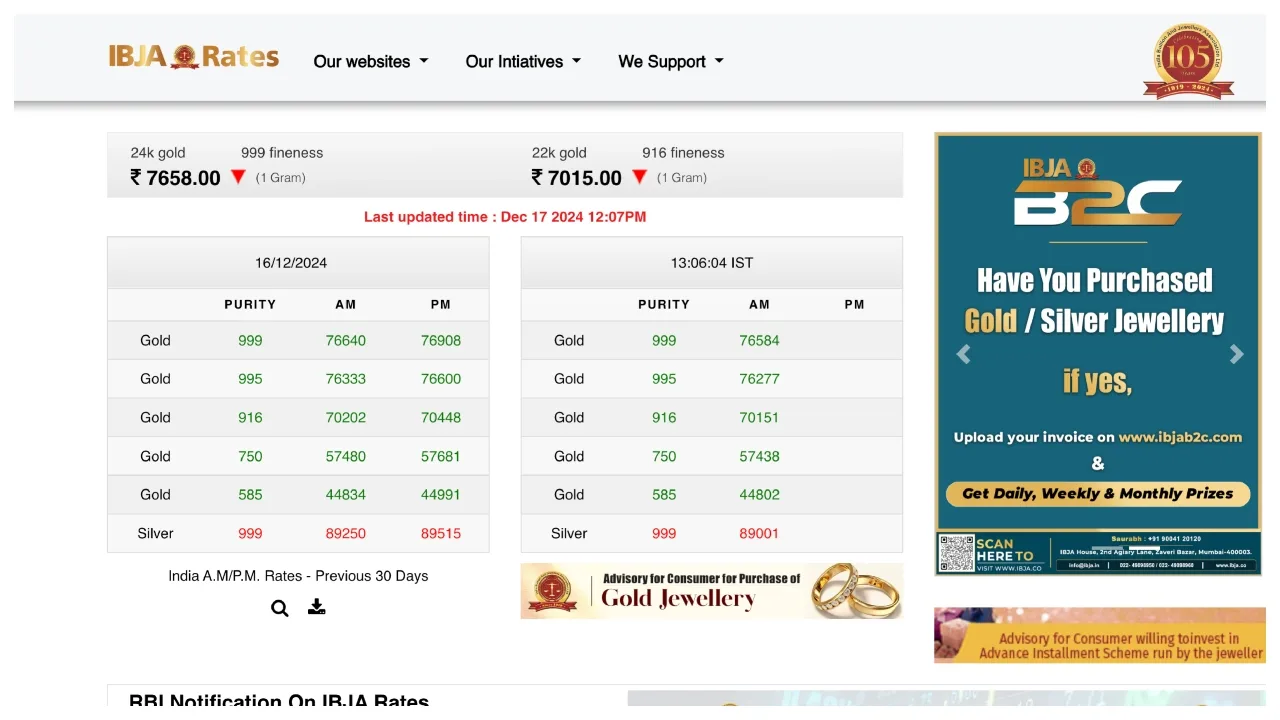This screenshot has height=720, width=1280.
Task: Select PM rate 76908 for Gold 999
Action: click(x=441, y=340)
